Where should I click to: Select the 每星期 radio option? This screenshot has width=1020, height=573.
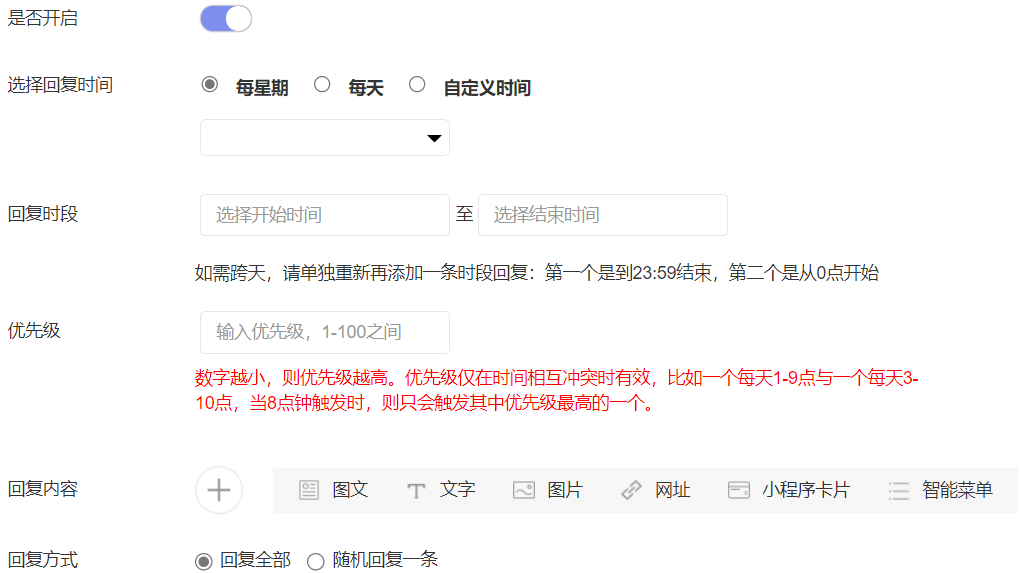point(209,85)
